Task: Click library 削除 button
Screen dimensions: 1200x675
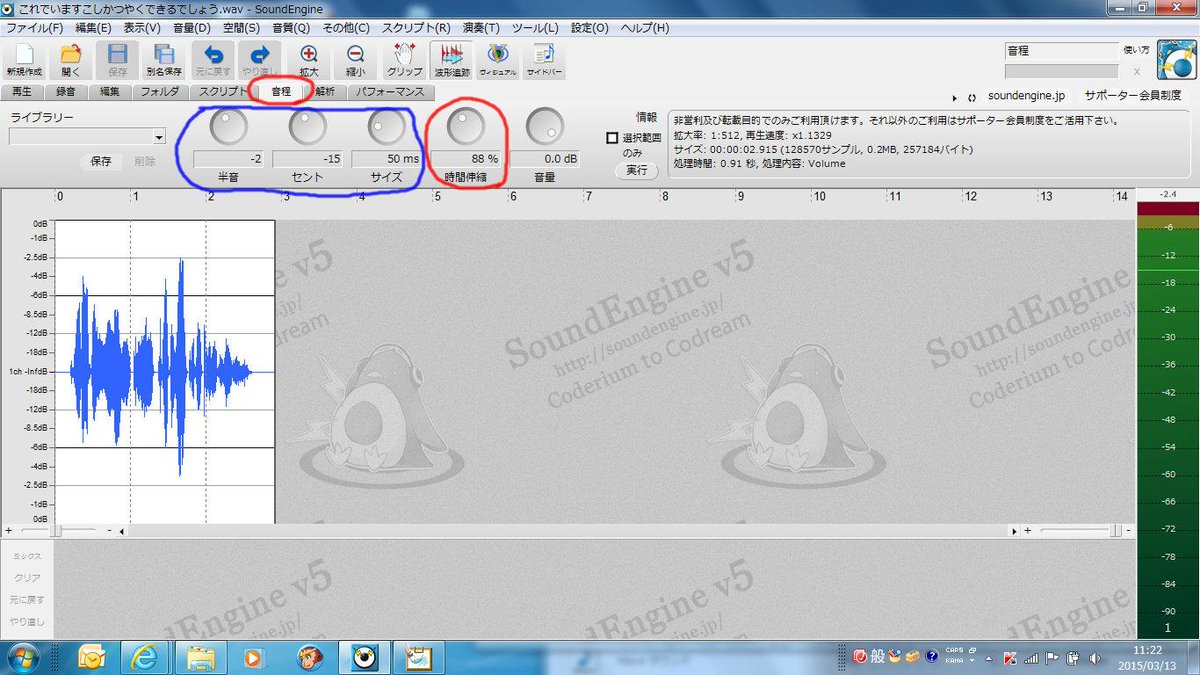Action: point(145,161)
